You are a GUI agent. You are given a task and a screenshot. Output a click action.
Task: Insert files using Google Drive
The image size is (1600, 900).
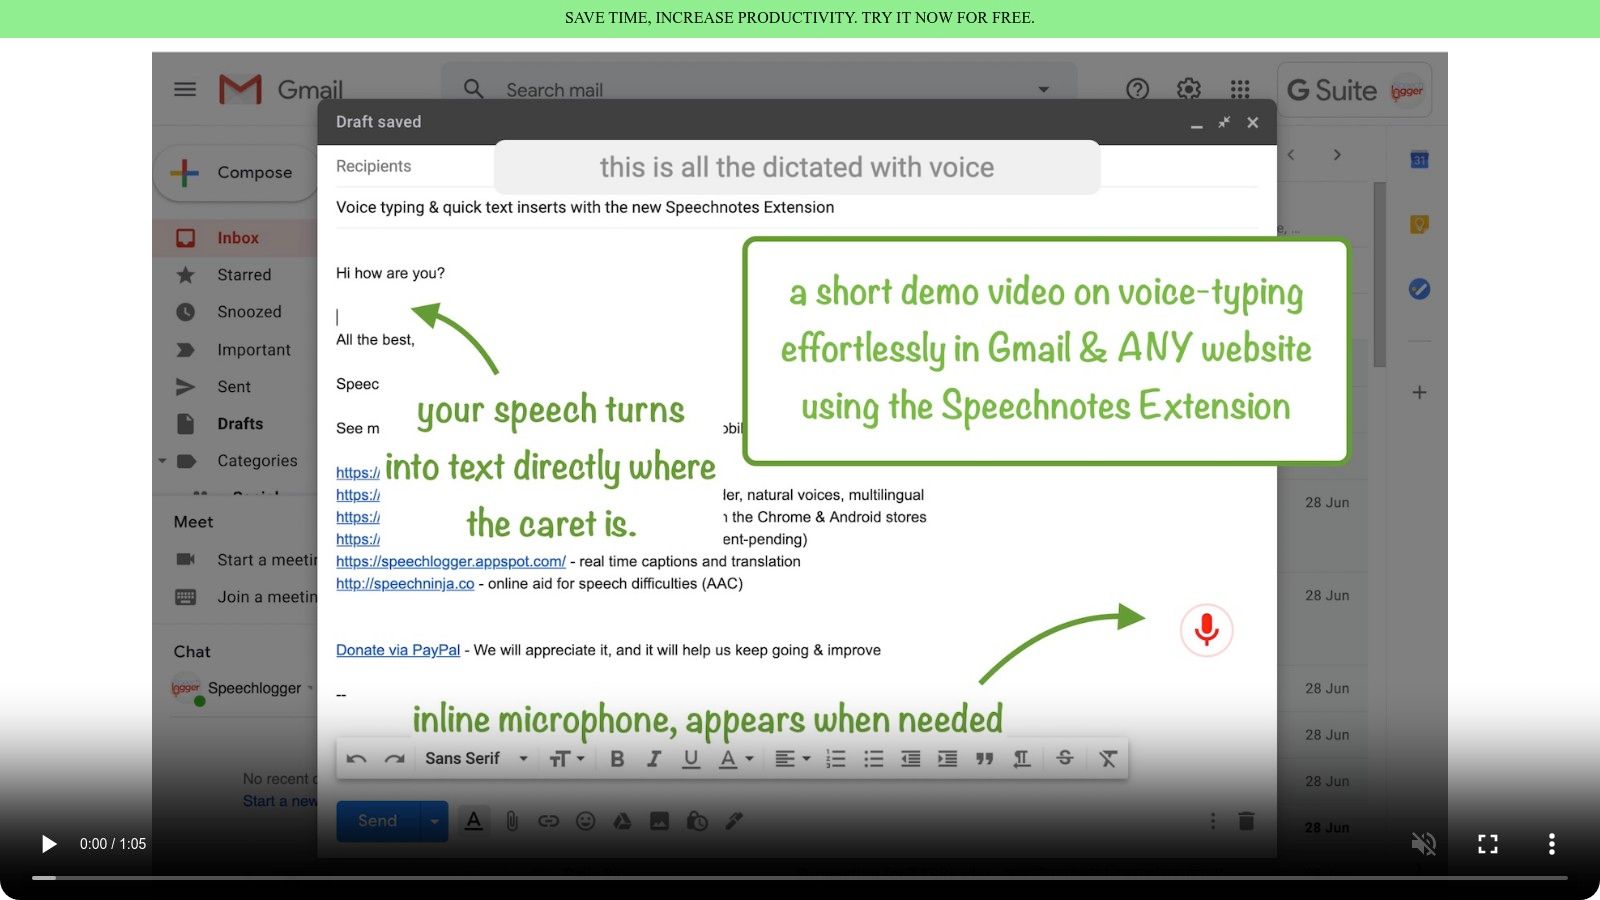pos(622,820)
